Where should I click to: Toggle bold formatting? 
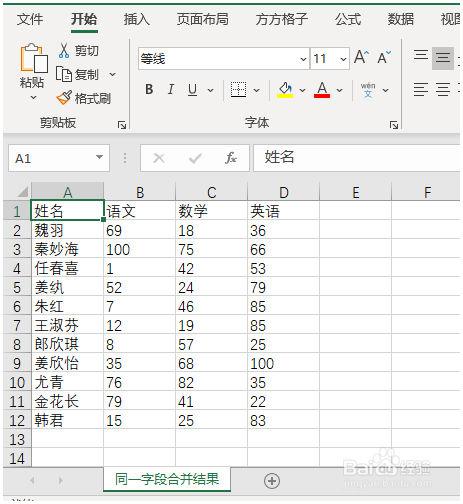point(149,89)
